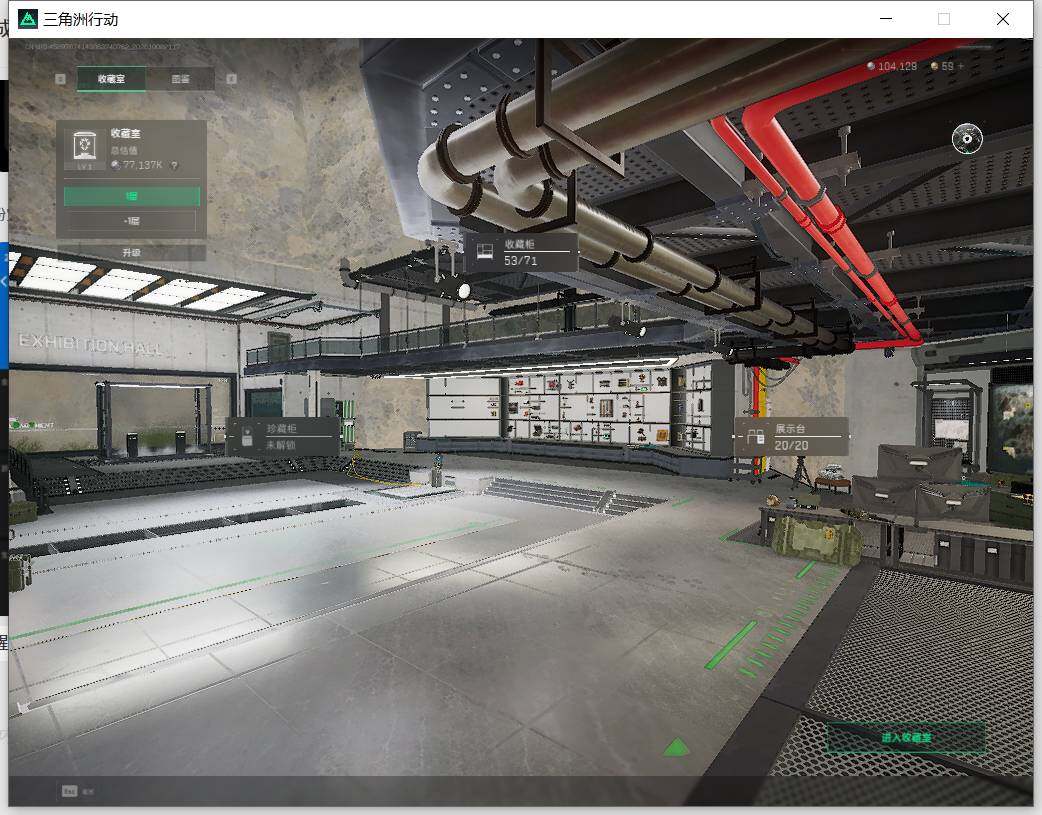Click the Esc back key hint
The height and width of the screenshot is (815, 1042).
point(70,790)
